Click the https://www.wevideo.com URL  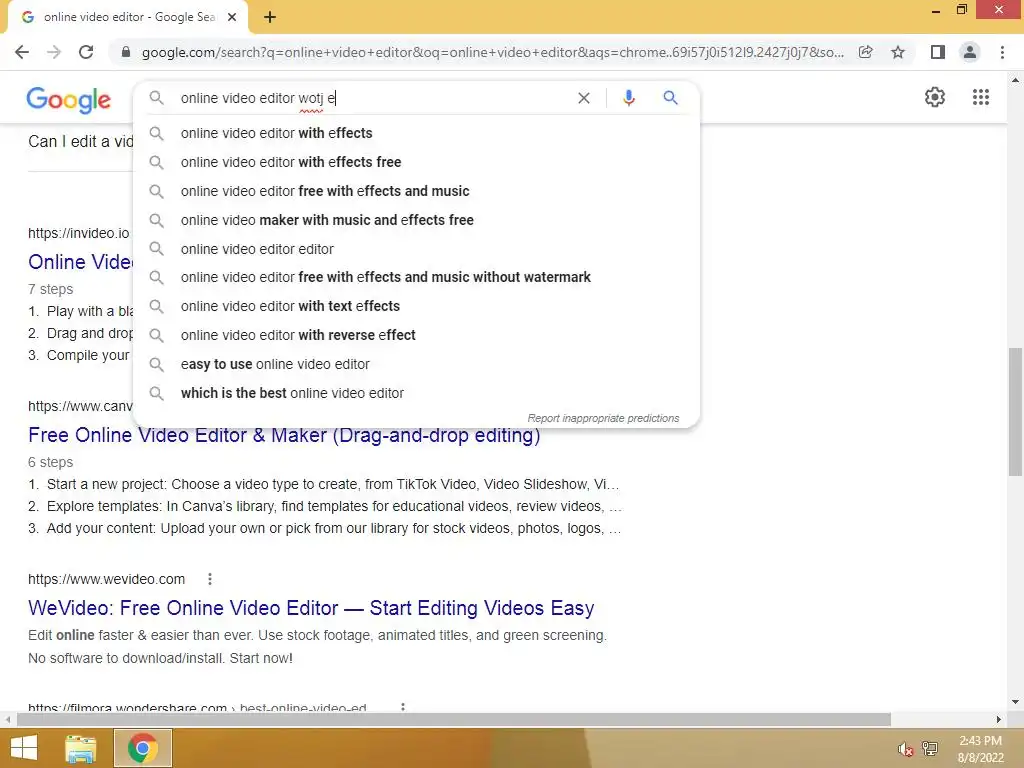pos(106,579)
